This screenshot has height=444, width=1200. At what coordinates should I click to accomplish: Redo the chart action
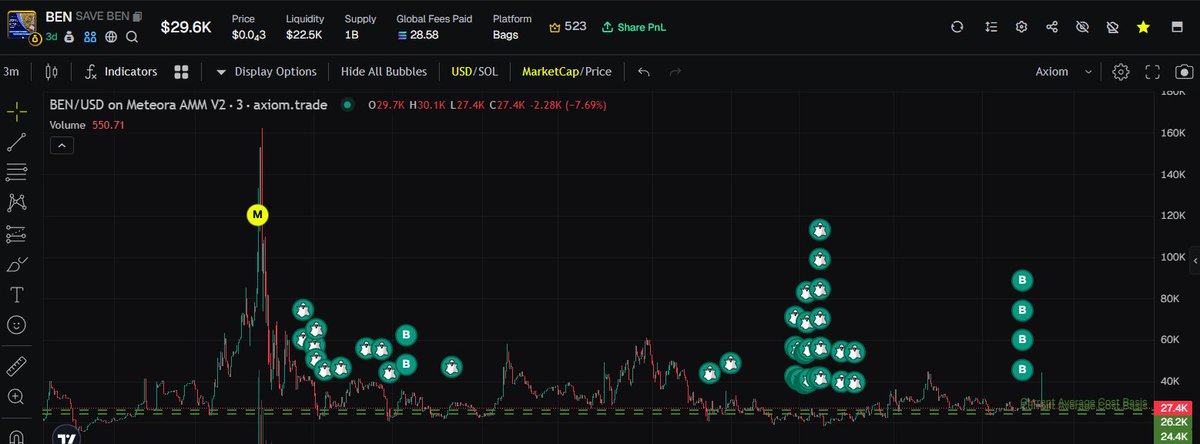675,72
